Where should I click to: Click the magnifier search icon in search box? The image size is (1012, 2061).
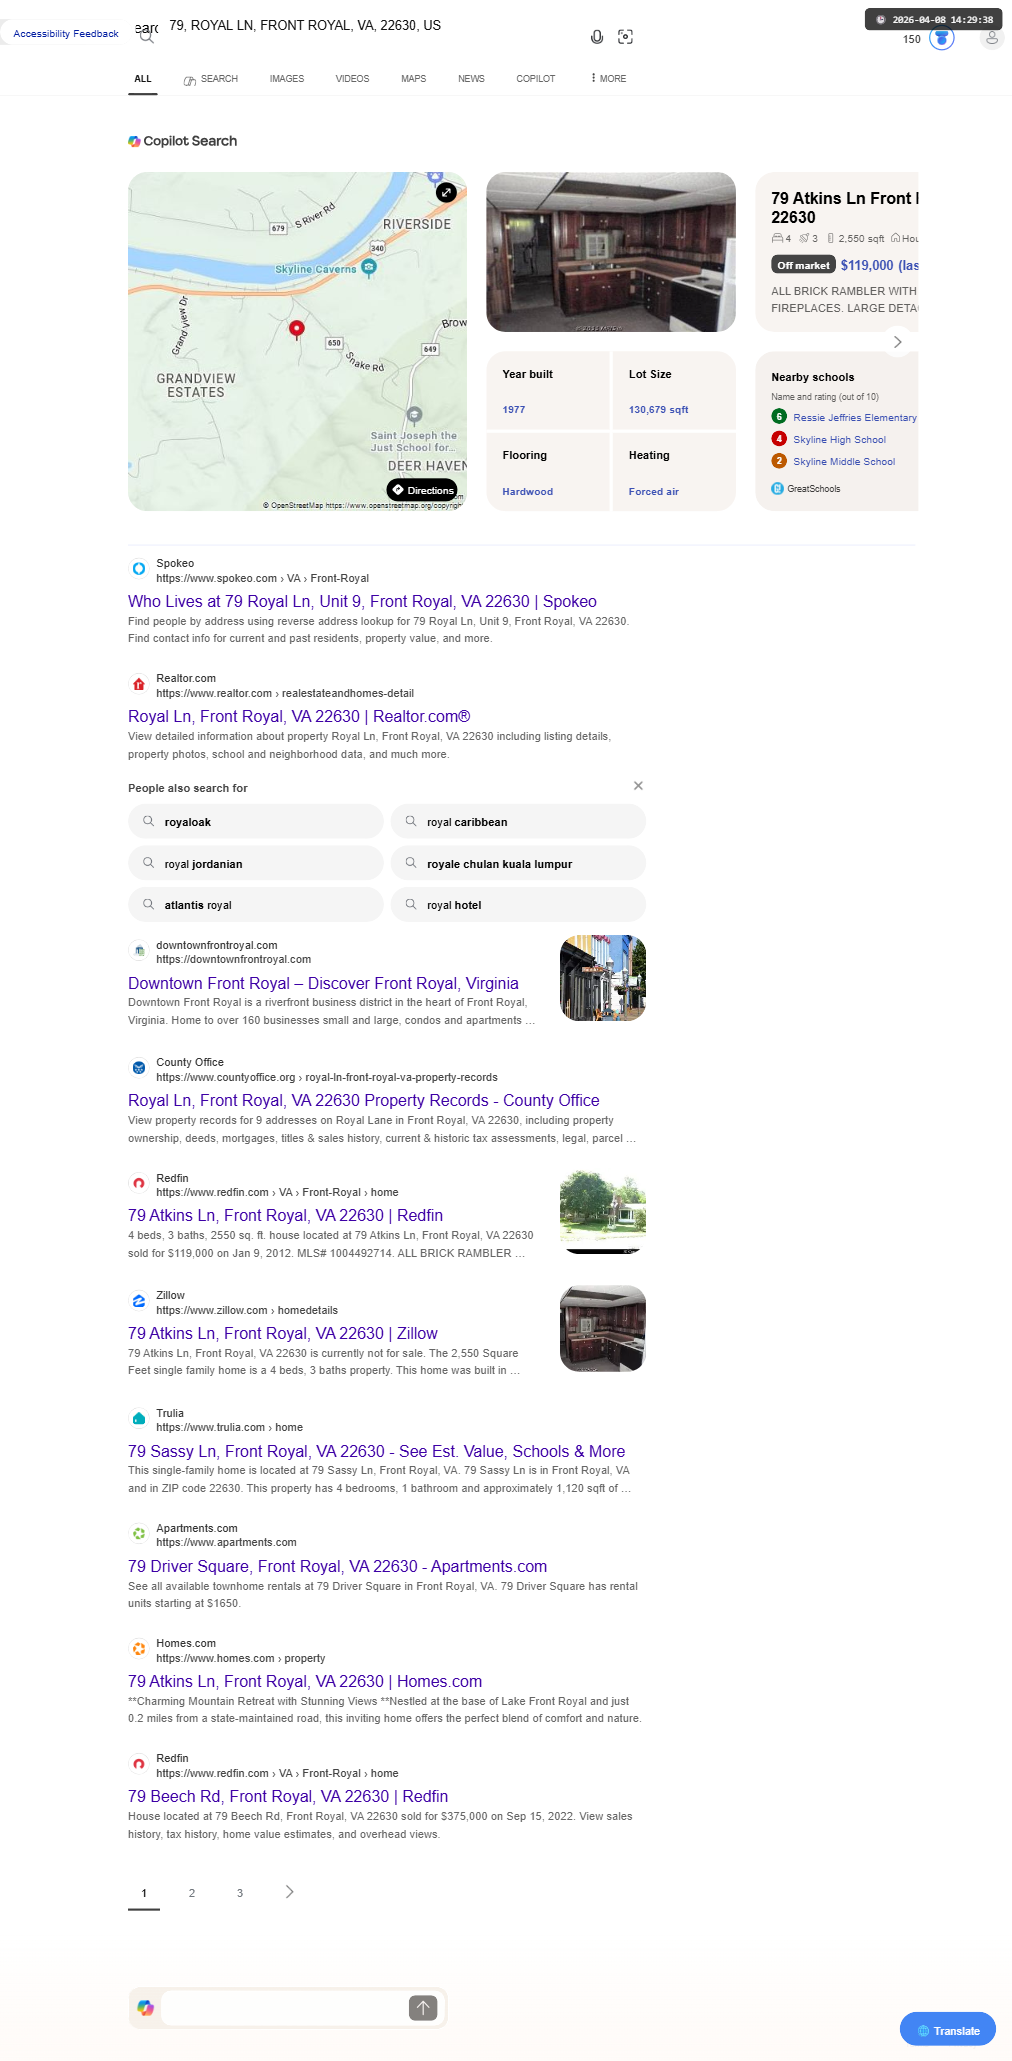pyautogui.click(x=147, y=37)
